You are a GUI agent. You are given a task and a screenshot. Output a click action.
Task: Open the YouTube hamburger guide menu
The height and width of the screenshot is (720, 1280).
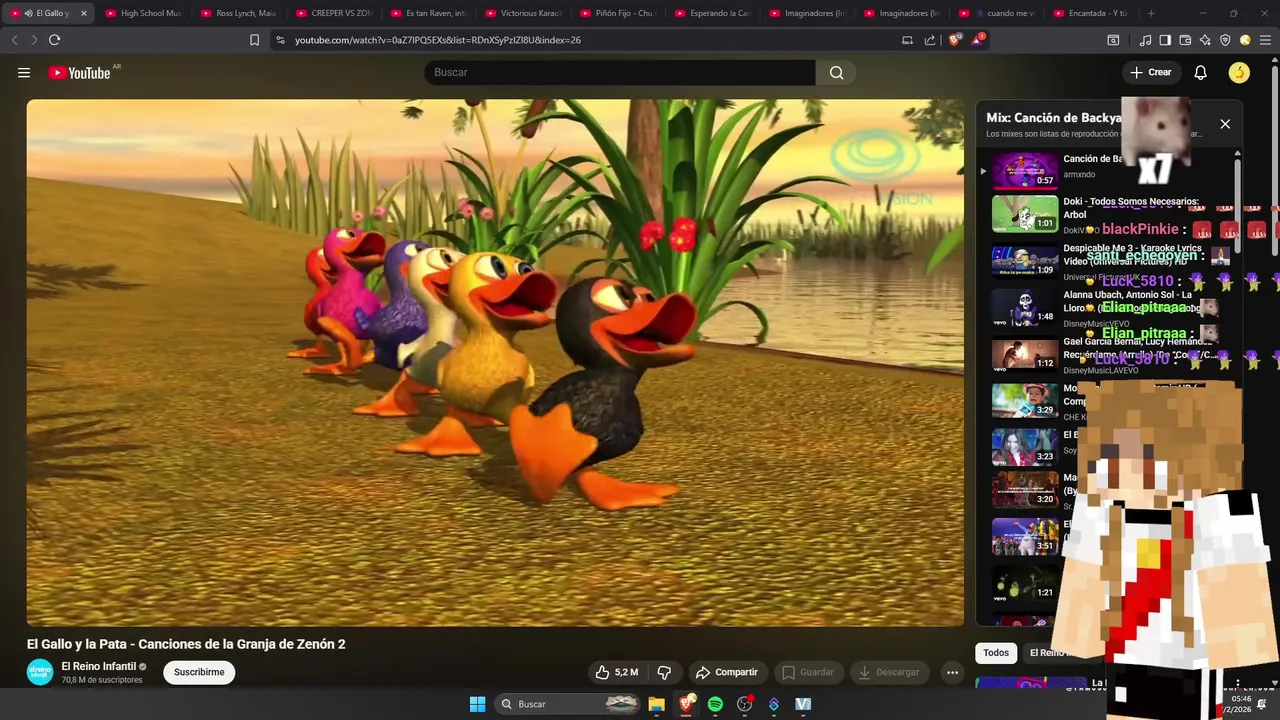click(24, 72)
